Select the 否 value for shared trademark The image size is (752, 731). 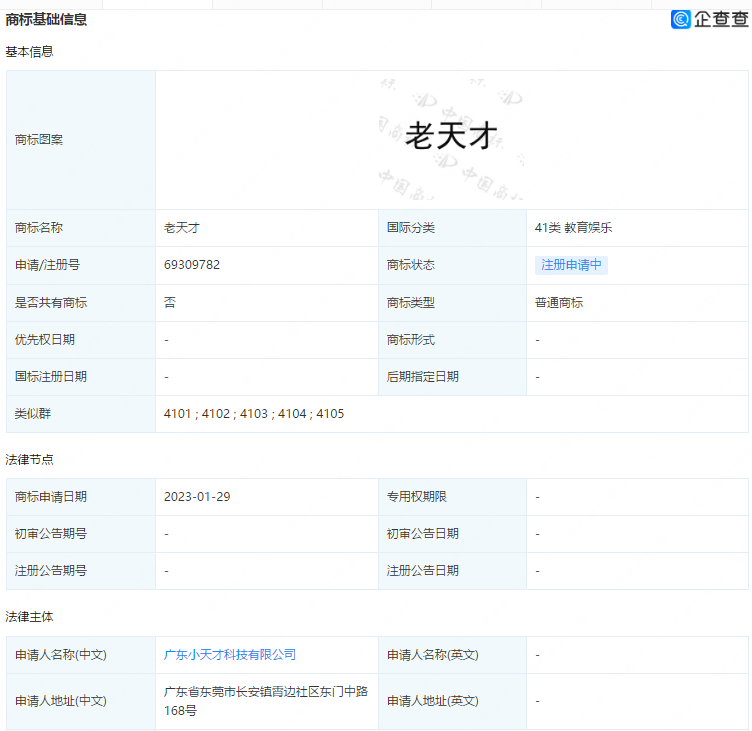[x=170, y=303]
